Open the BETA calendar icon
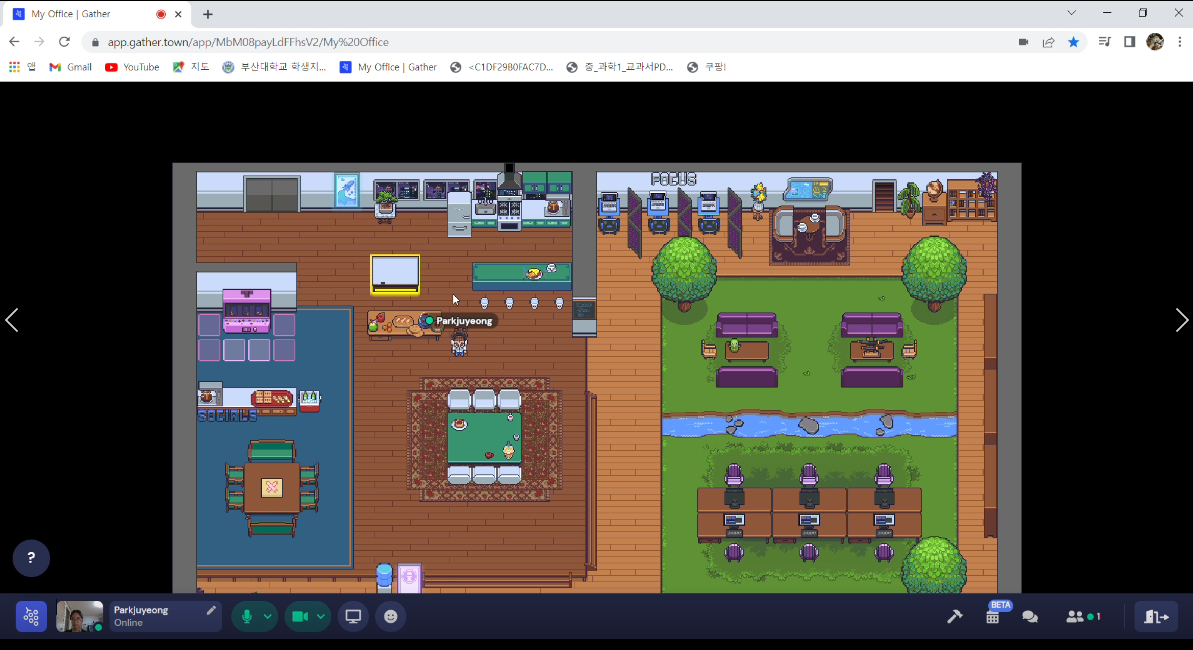 (993, 617)
